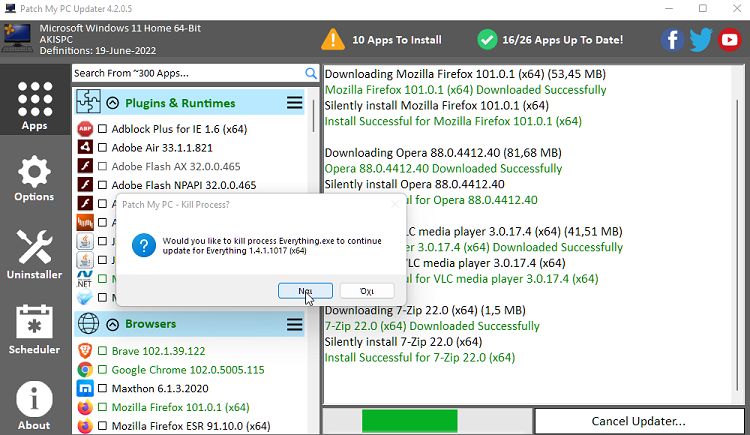This screenshot has height=435, width=750.
Task: Click the Plugins & Runtimes puzzle icon
Action: (x=88, y=101)
